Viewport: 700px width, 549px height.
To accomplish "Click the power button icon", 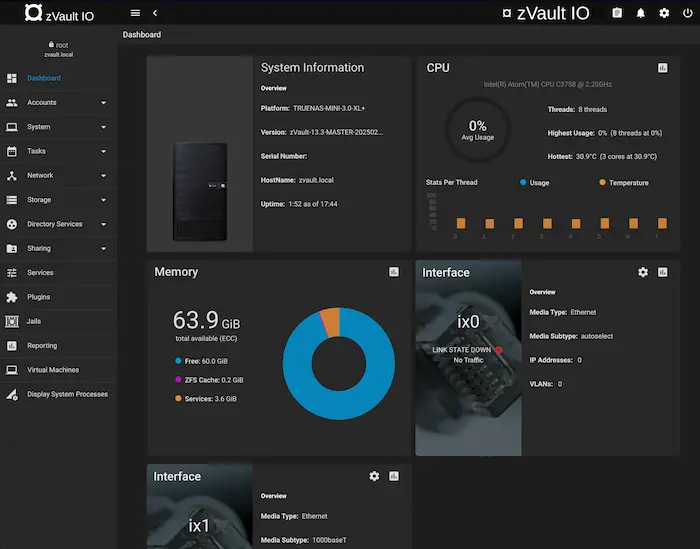I will [687, 13].
